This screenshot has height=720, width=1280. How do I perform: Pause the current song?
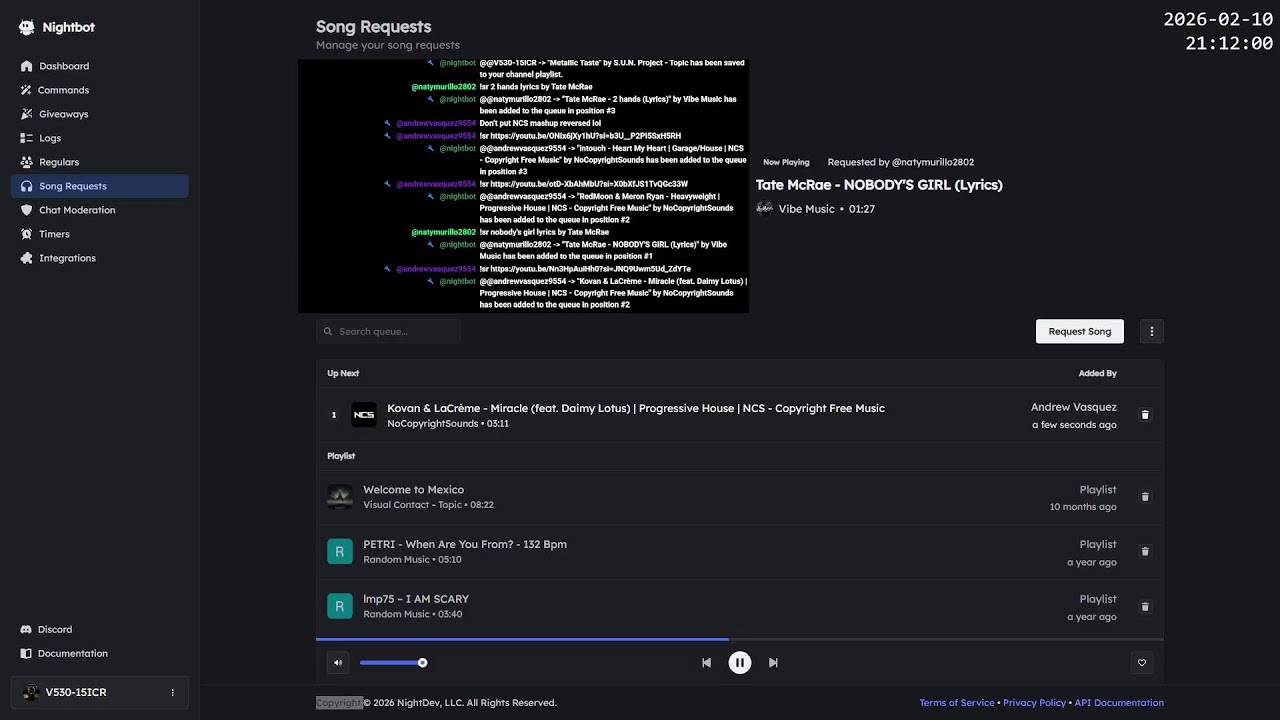click(740, 662)
